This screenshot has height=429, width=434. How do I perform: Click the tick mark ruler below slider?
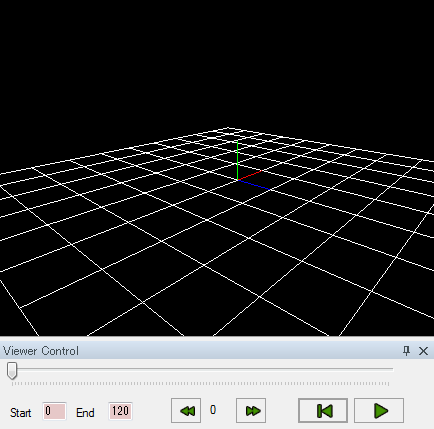[200, 384]
